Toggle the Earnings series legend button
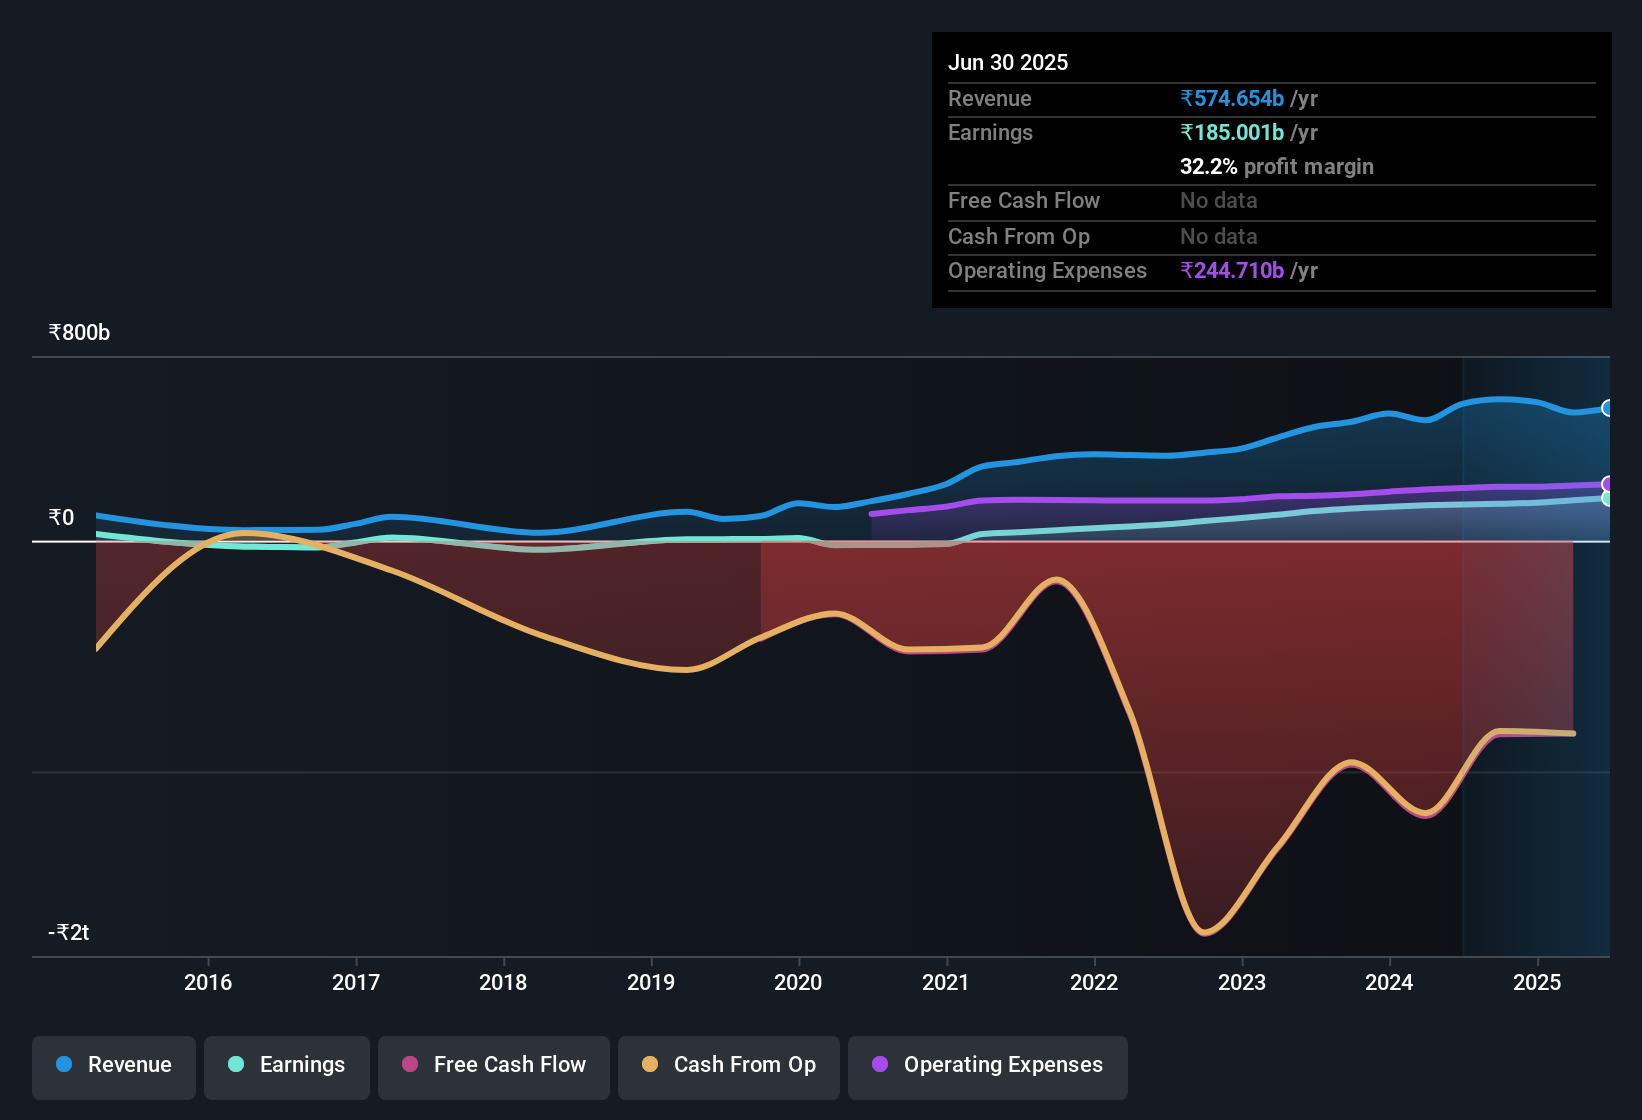Image resolution: width=1642 pixels, height=1120 pixels. 287,1066
